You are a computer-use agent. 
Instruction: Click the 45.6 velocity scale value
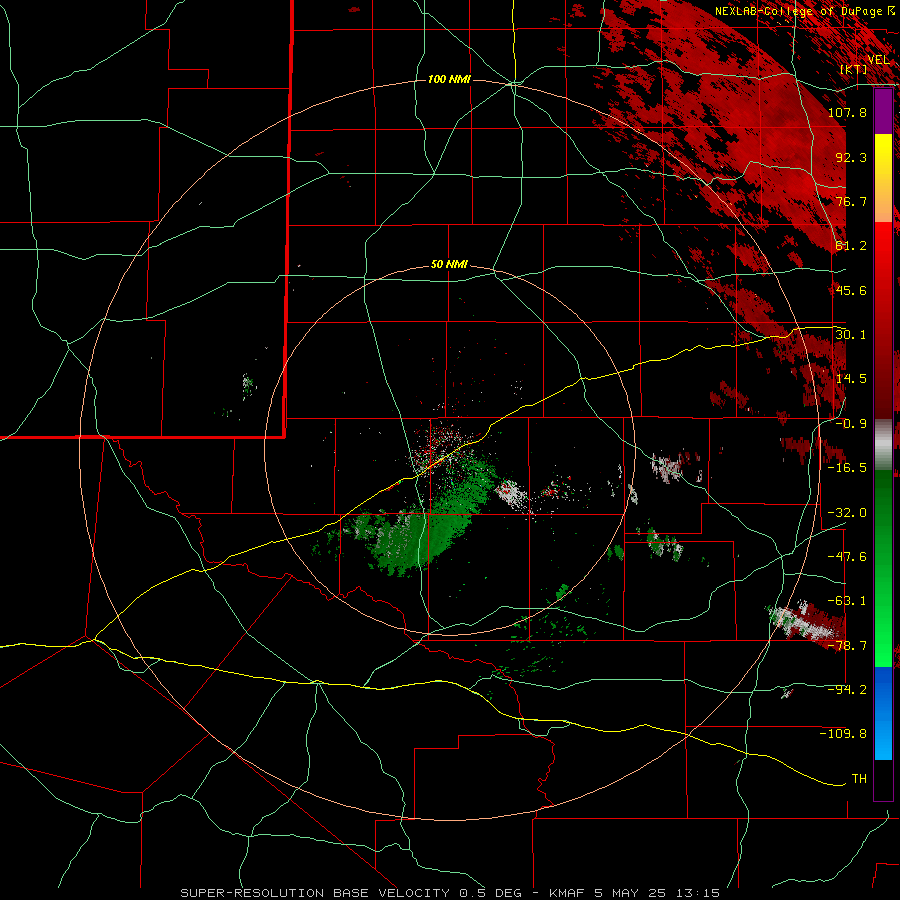tap(851, 290)
